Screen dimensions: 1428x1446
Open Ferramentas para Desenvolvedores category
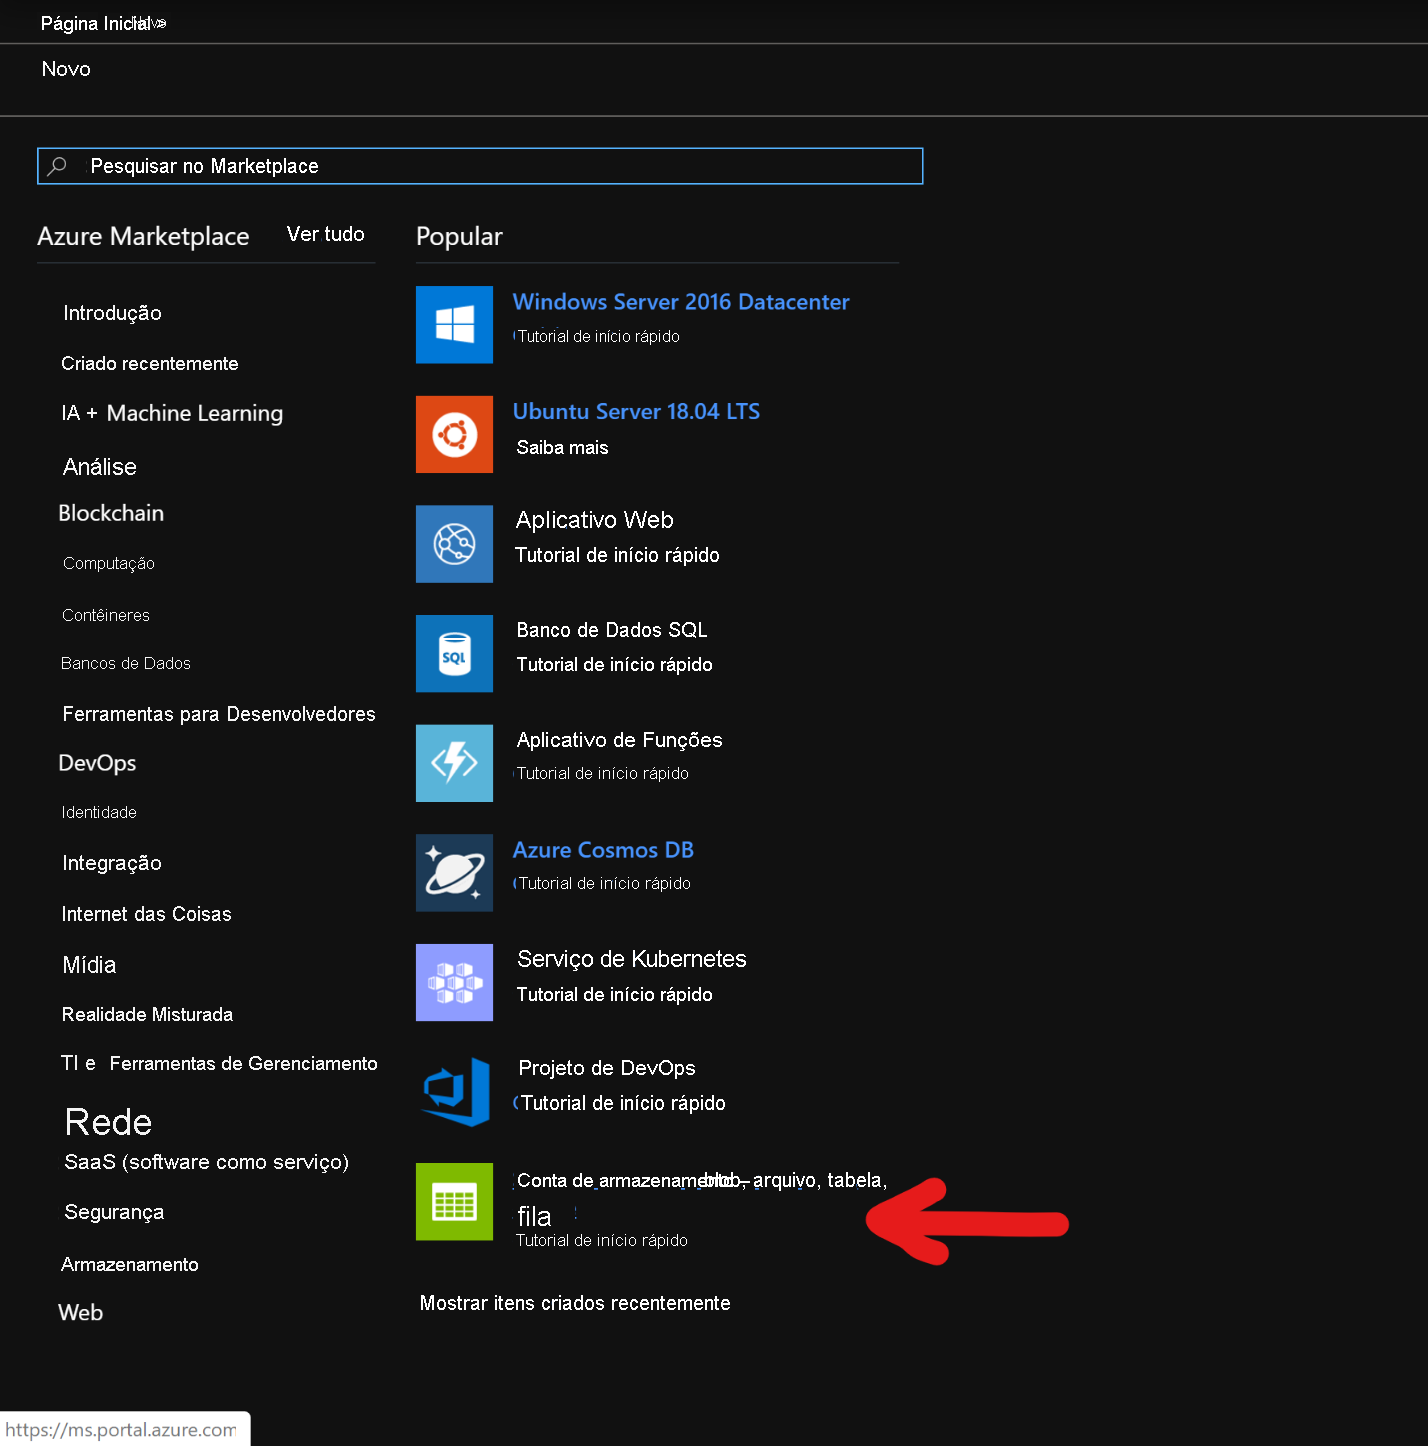coord(219,714)
